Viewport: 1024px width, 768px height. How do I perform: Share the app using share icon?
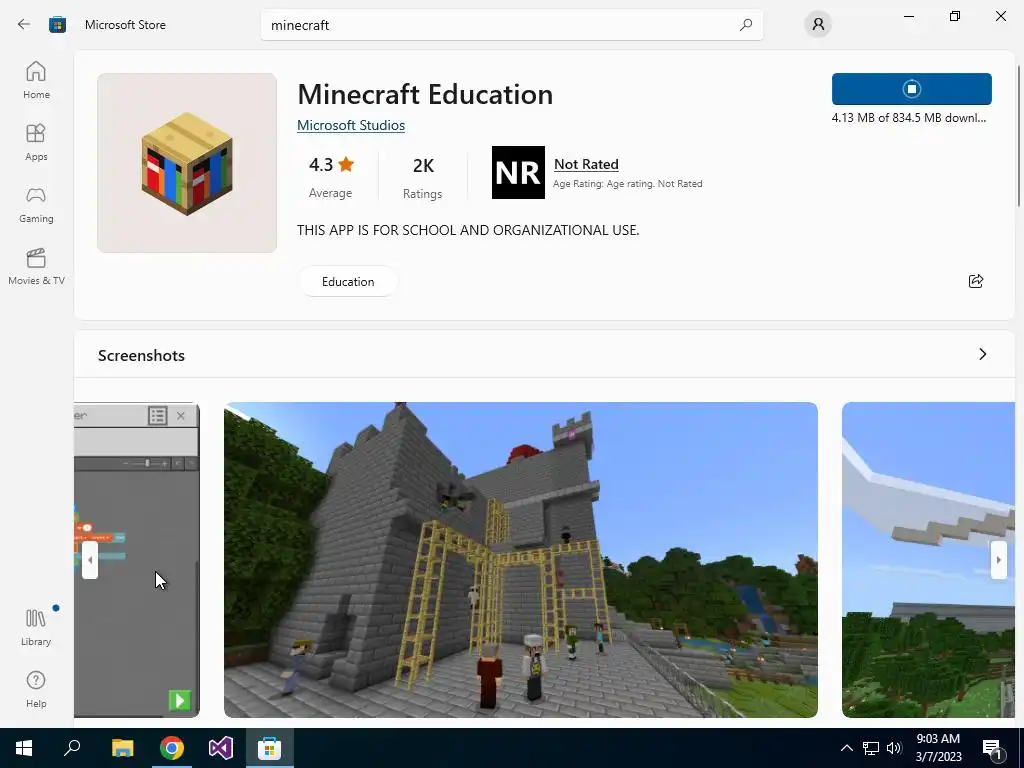pos(976,281)
